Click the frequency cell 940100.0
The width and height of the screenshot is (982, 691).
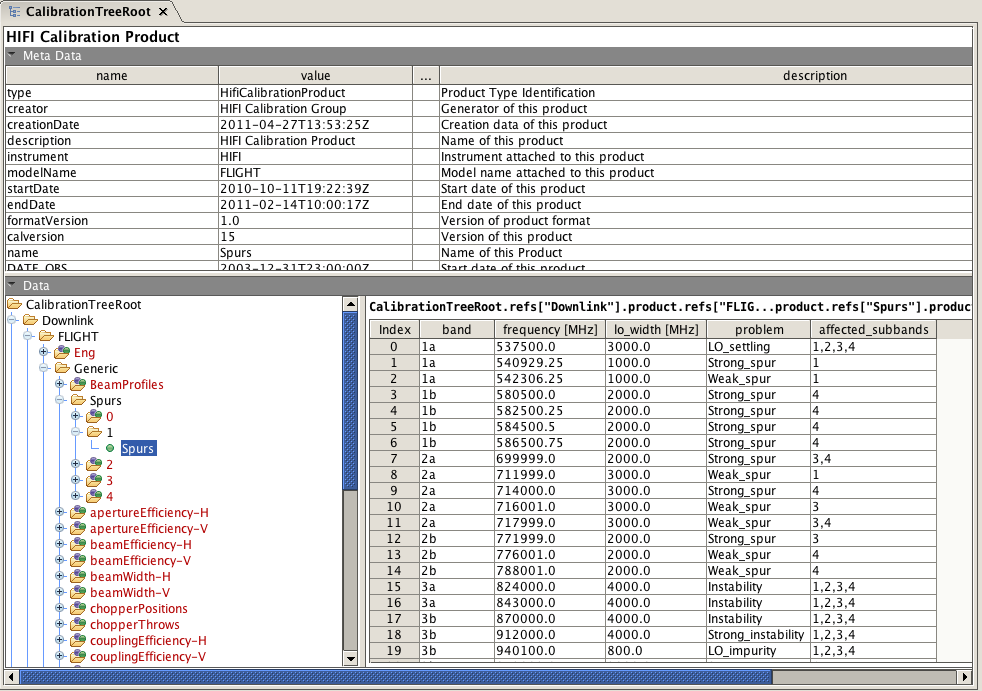pos(550,651)
